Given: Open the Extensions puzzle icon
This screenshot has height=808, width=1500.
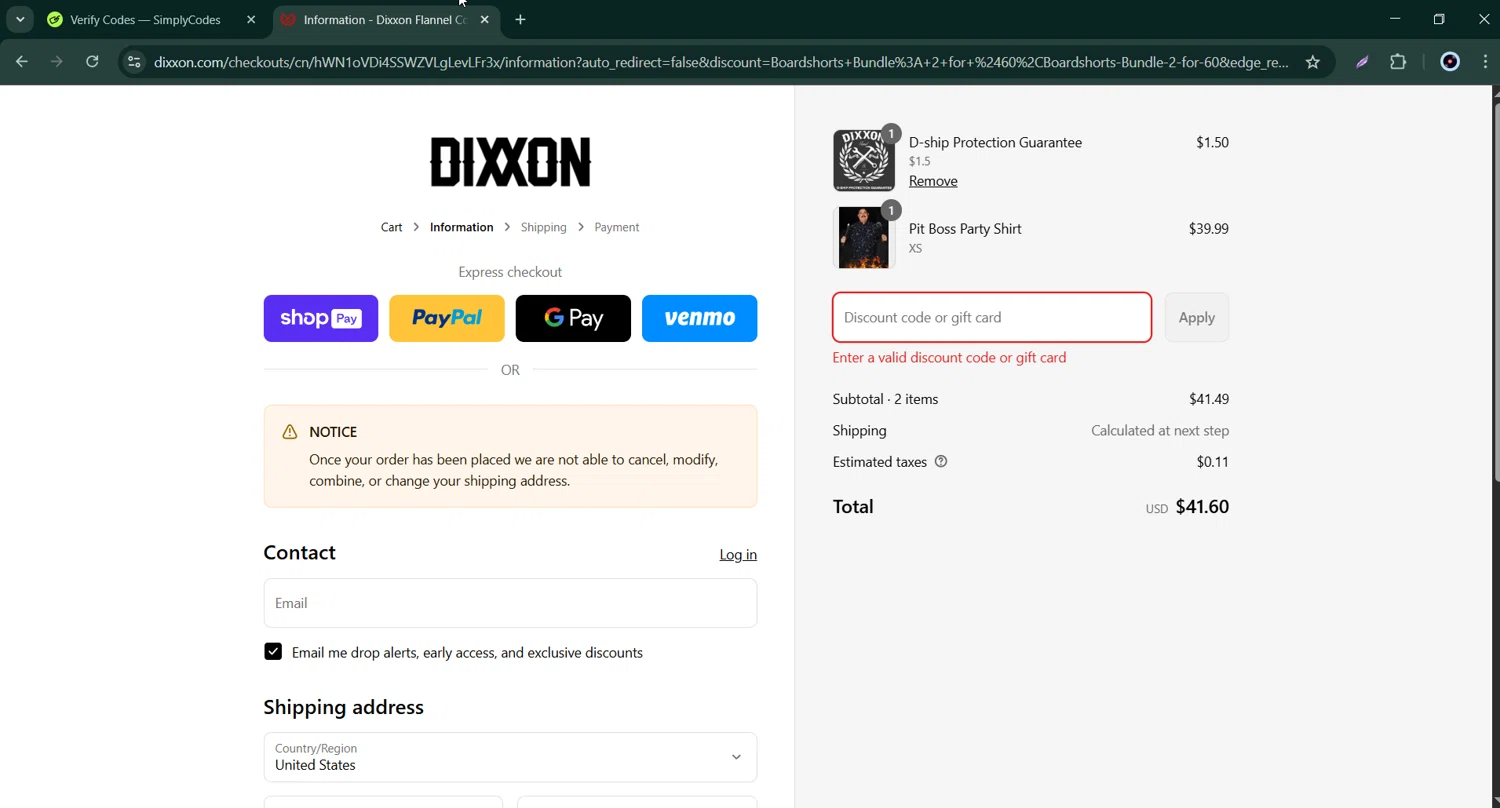Looking at the screenshot, I should pyautogui.click(x=1398, y=62).
